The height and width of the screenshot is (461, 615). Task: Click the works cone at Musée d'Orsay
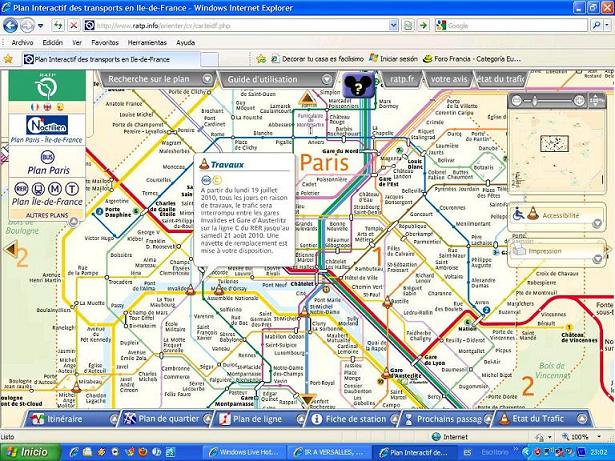219,290
